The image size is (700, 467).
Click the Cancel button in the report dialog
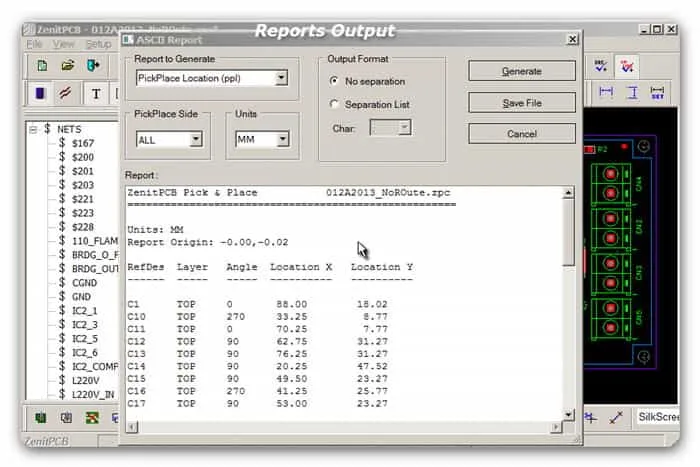pyautogui.click(x=521, y=133)
